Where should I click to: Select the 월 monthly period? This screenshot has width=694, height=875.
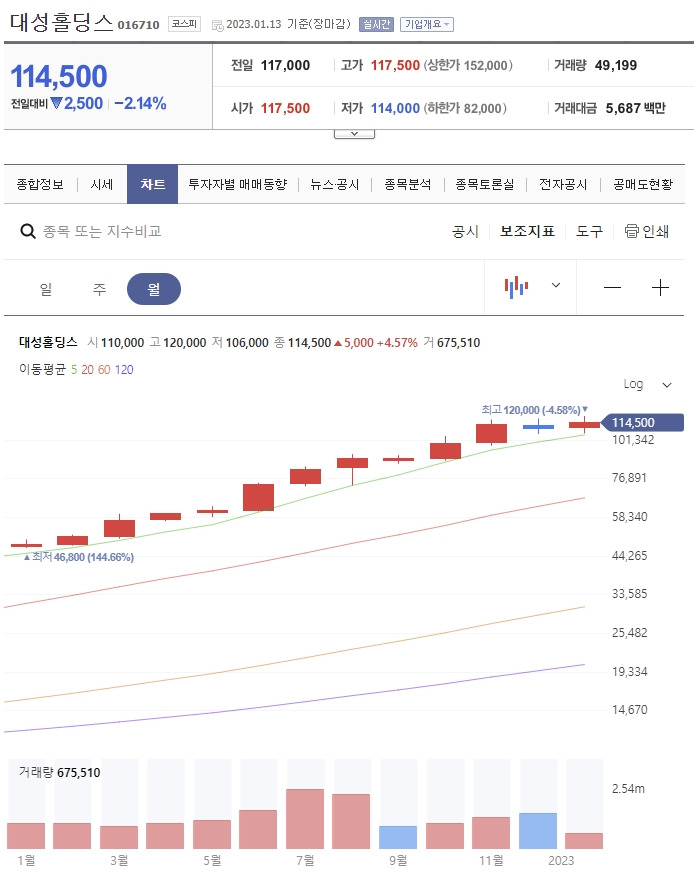[154, 289]
